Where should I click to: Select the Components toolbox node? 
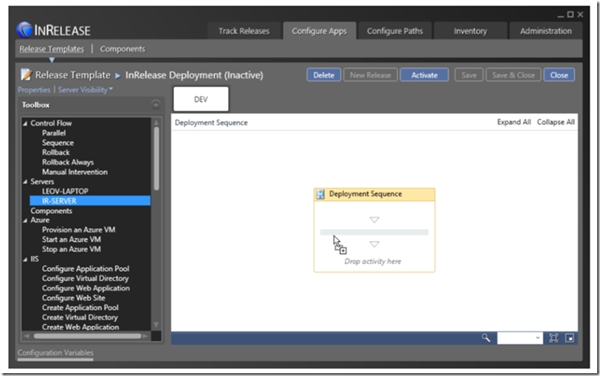(51, 211)
